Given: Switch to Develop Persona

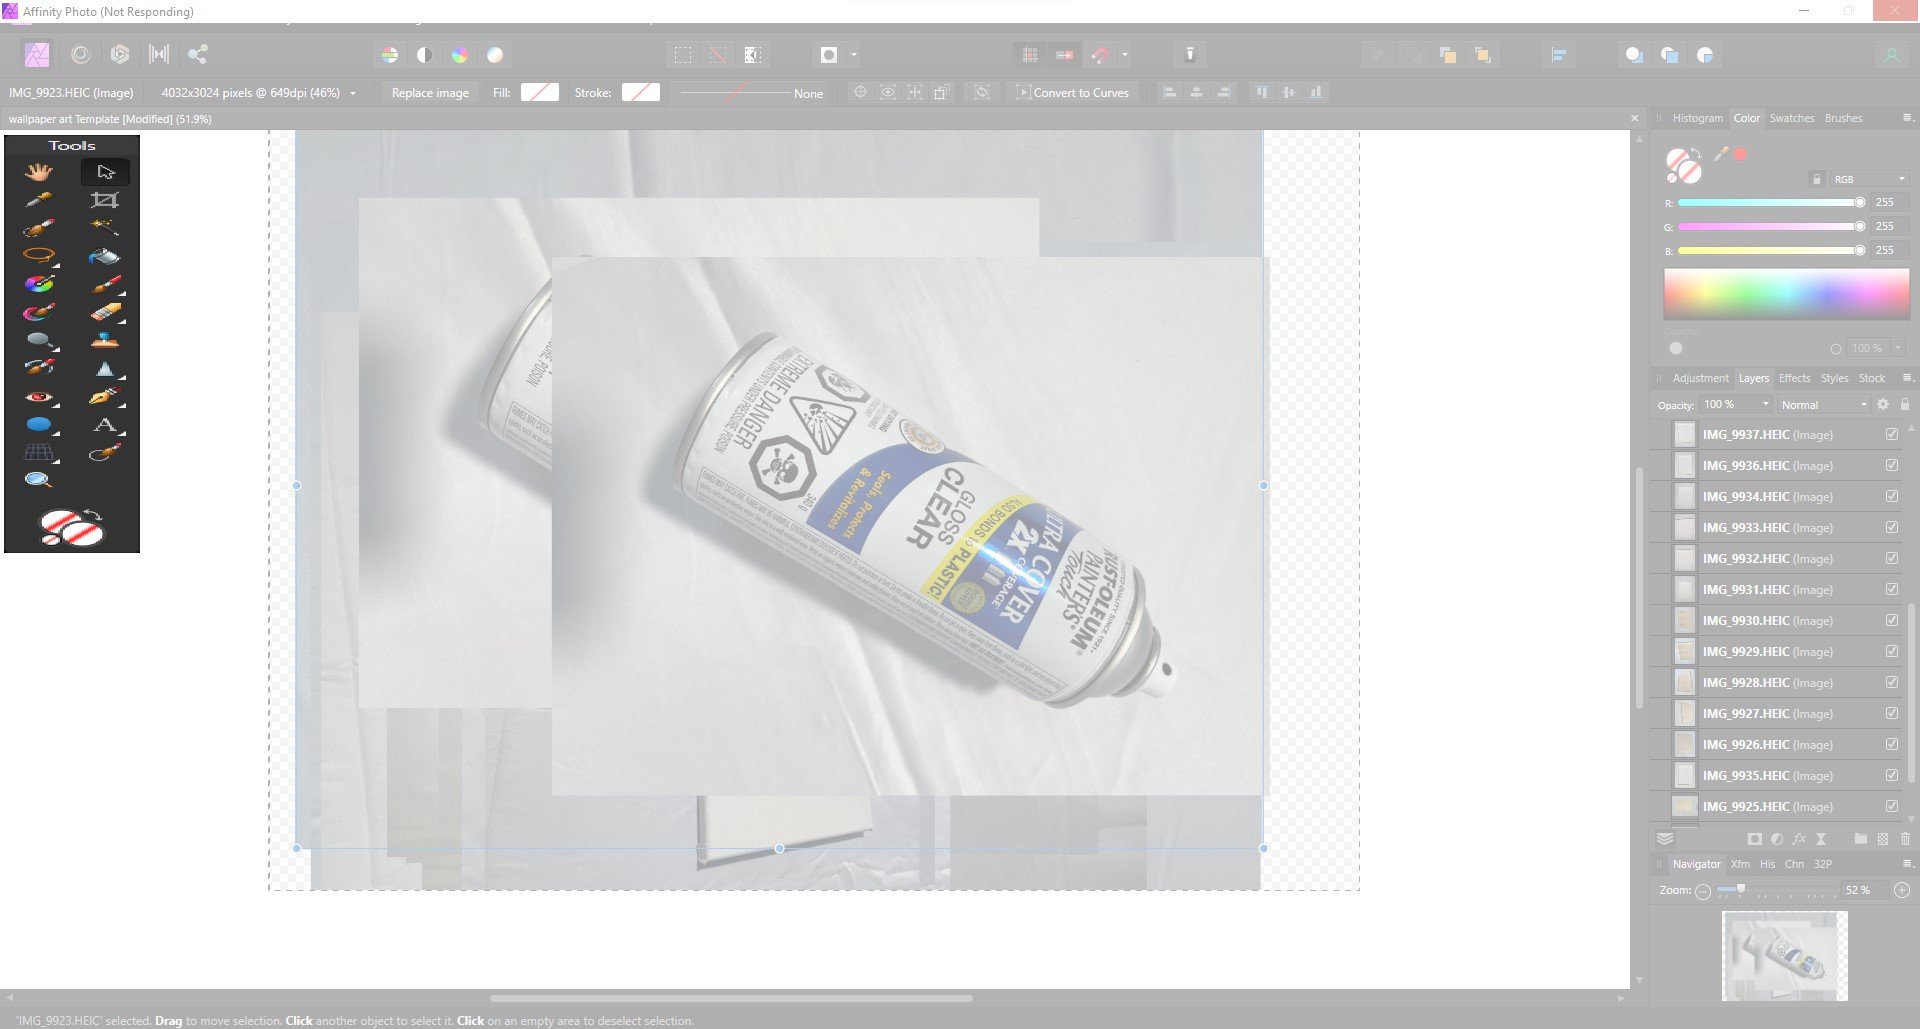Looking at the screenshot, I should 120,55.
